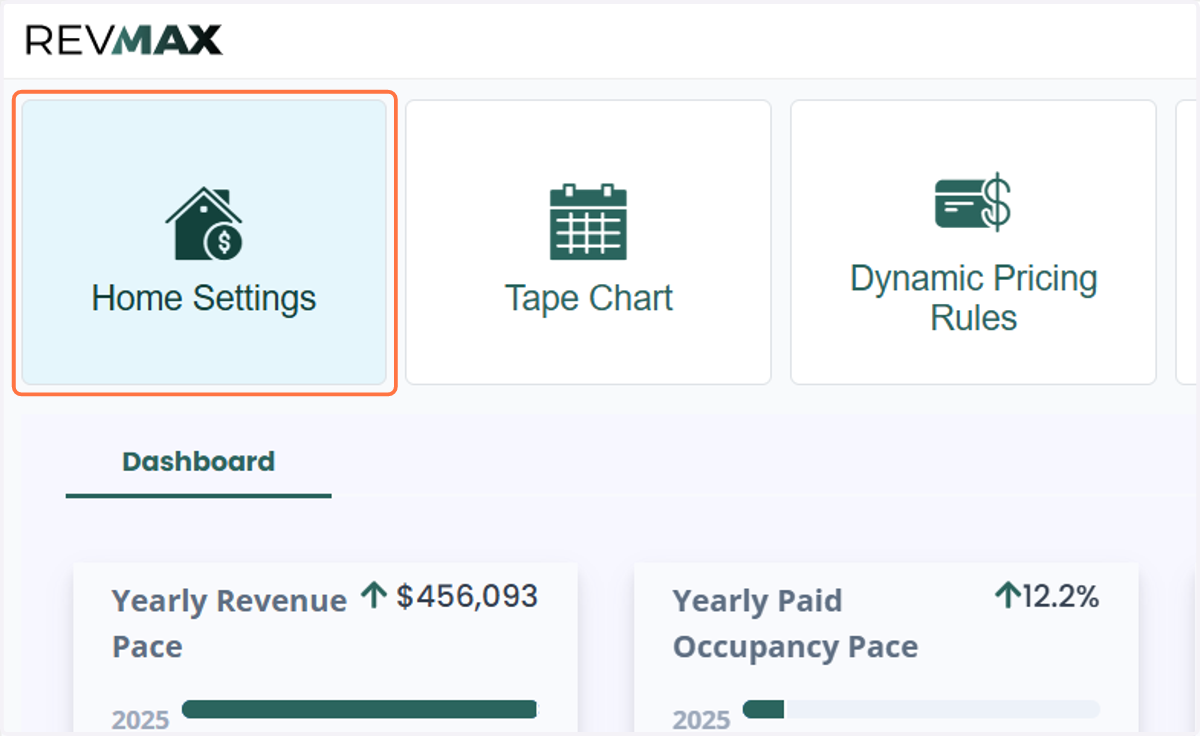The height and width of the screenshot is (736, 1200).
Task: Click the Yearly Paid Occupancy Pace title
Action: 795,623
